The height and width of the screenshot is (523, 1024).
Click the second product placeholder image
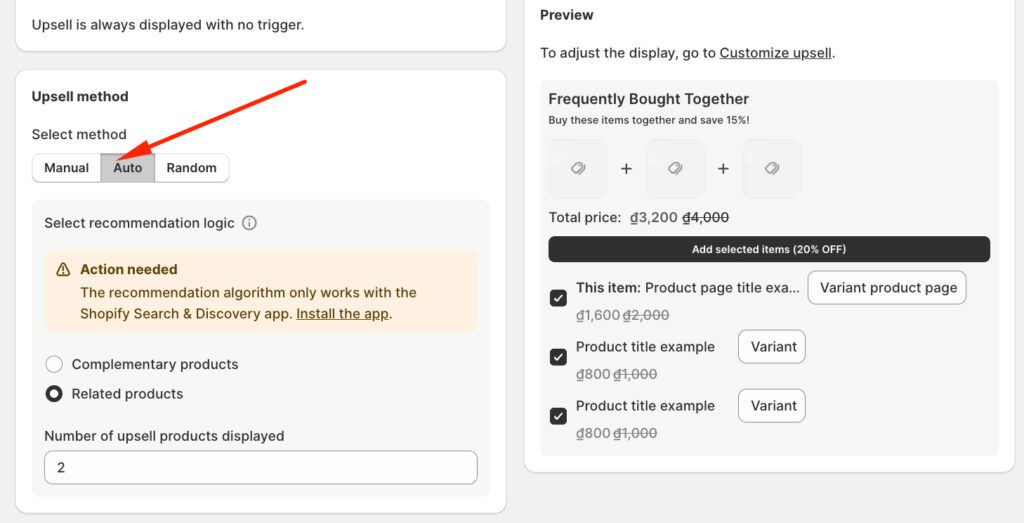pos(675,169)
